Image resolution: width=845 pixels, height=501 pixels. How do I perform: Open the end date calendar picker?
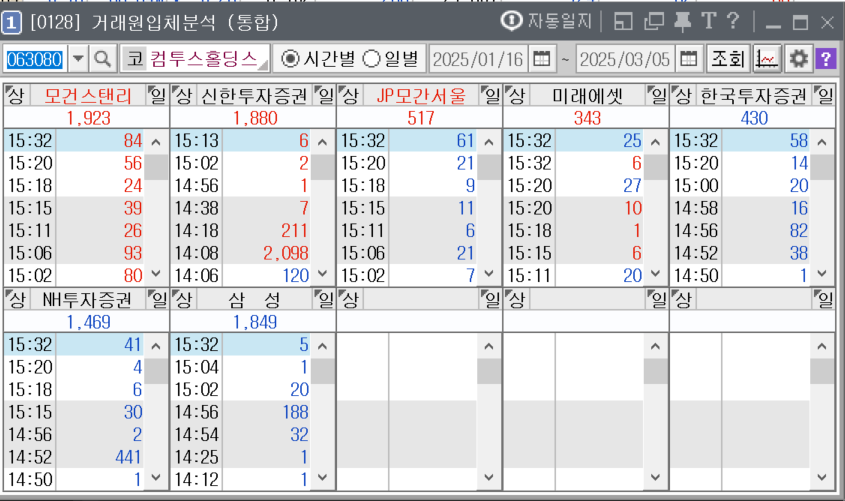688,59
